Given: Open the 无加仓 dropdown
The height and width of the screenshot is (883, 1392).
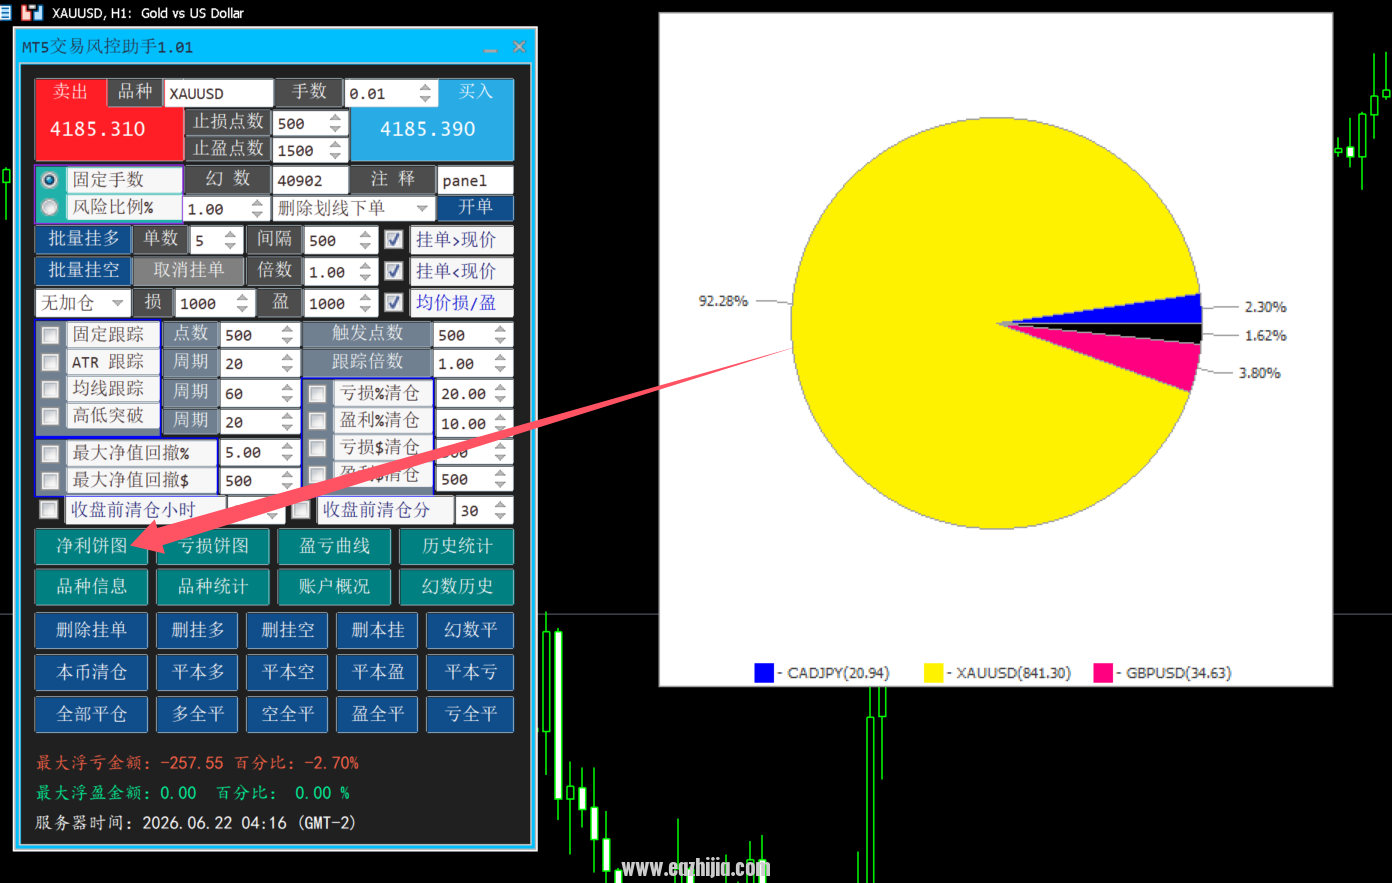Looking at the screenshot, I should pyautogui.click(x=82, y=302).
